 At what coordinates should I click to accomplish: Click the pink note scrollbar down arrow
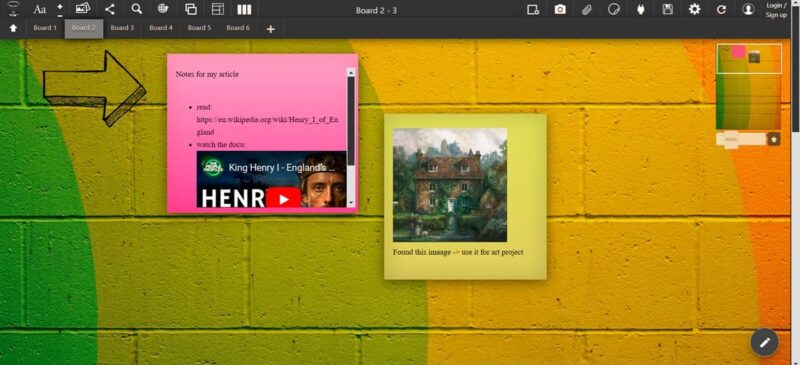351,203
